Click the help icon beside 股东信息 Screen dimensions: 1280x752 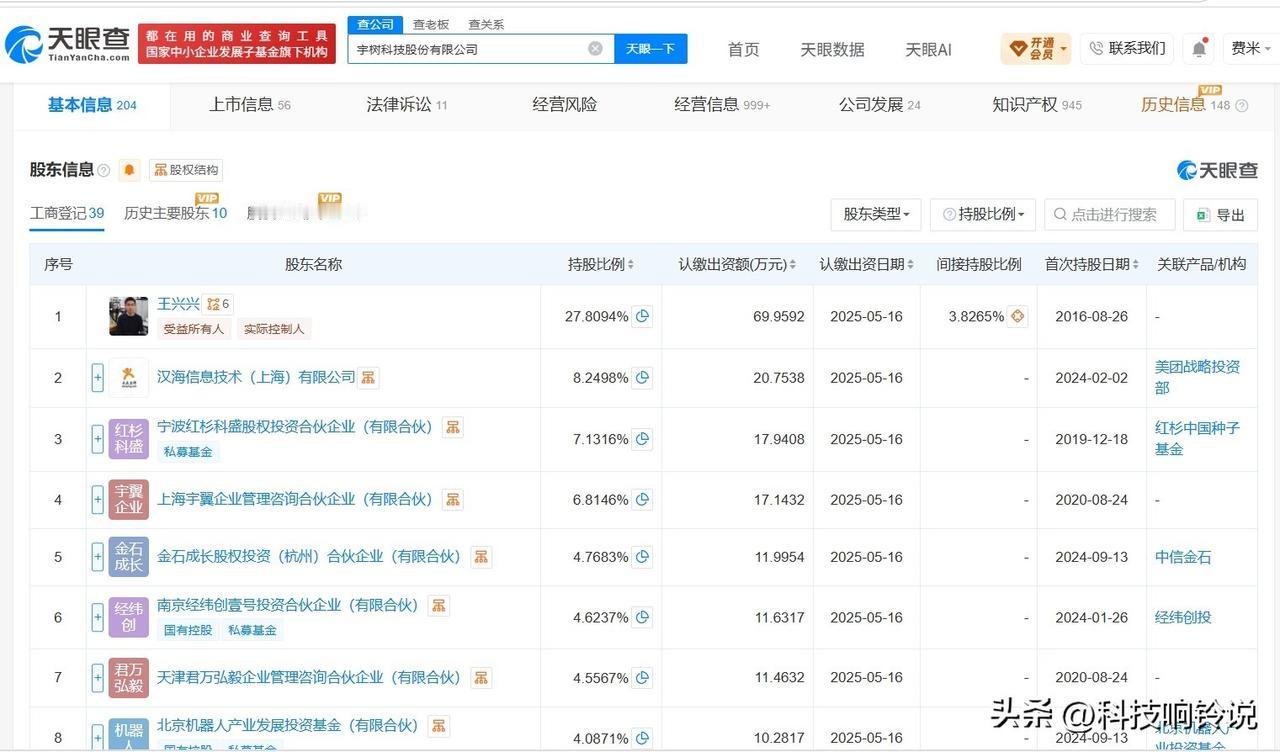pos(104,171)
